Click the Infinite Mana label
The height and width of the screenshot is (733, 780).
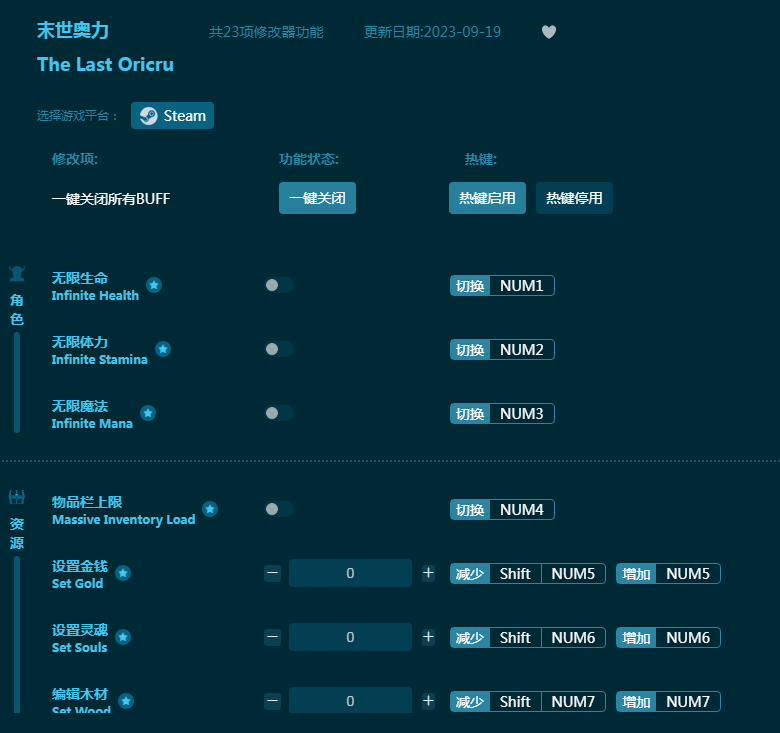pos(92,424)
